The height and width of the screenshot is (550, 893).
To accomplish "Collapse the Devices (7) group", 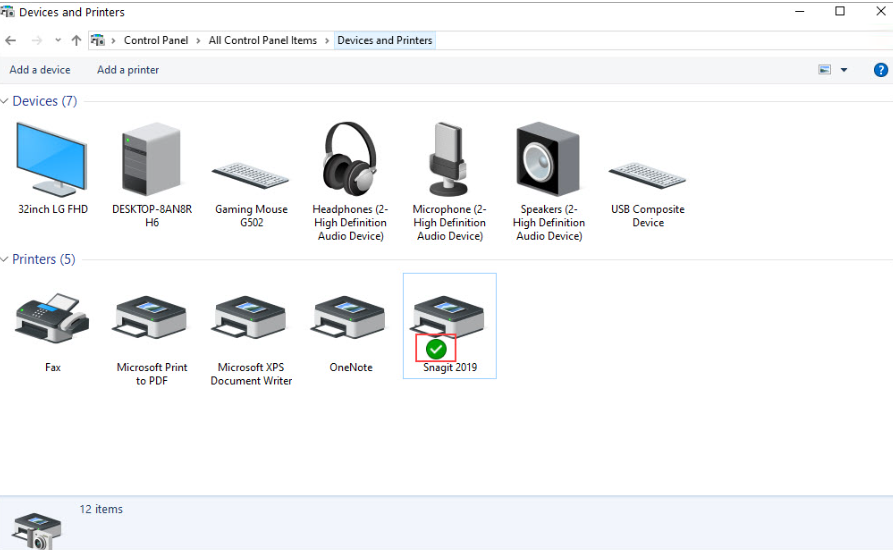I will (x=5, y=101).
